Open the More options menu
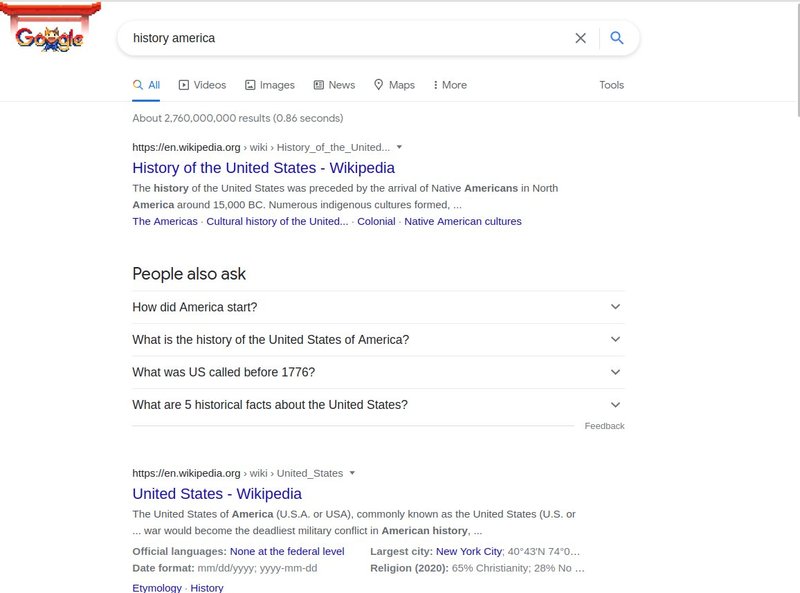 tap(450, 85)
